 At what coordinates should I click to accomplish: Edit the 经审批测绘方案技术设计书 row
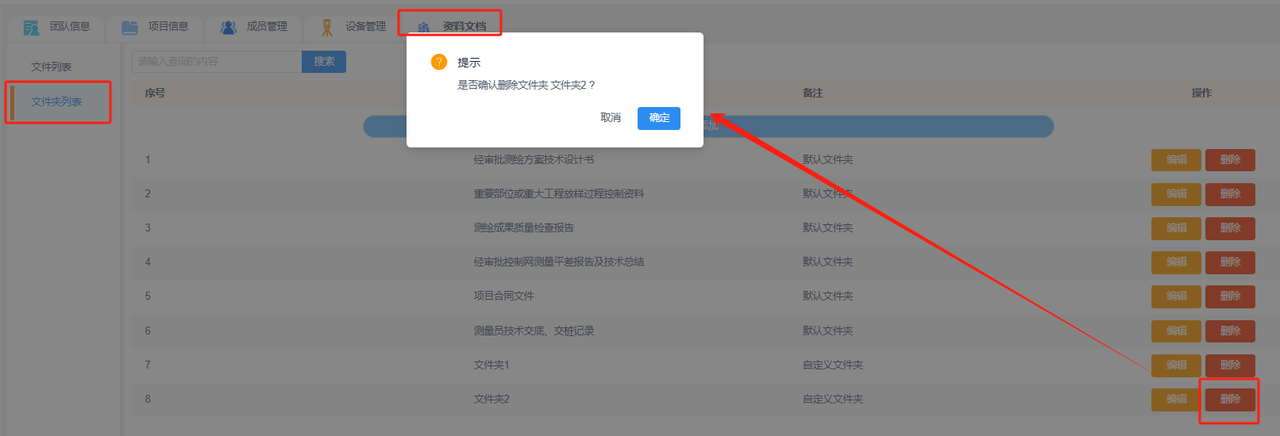[x=1176, y=160]
